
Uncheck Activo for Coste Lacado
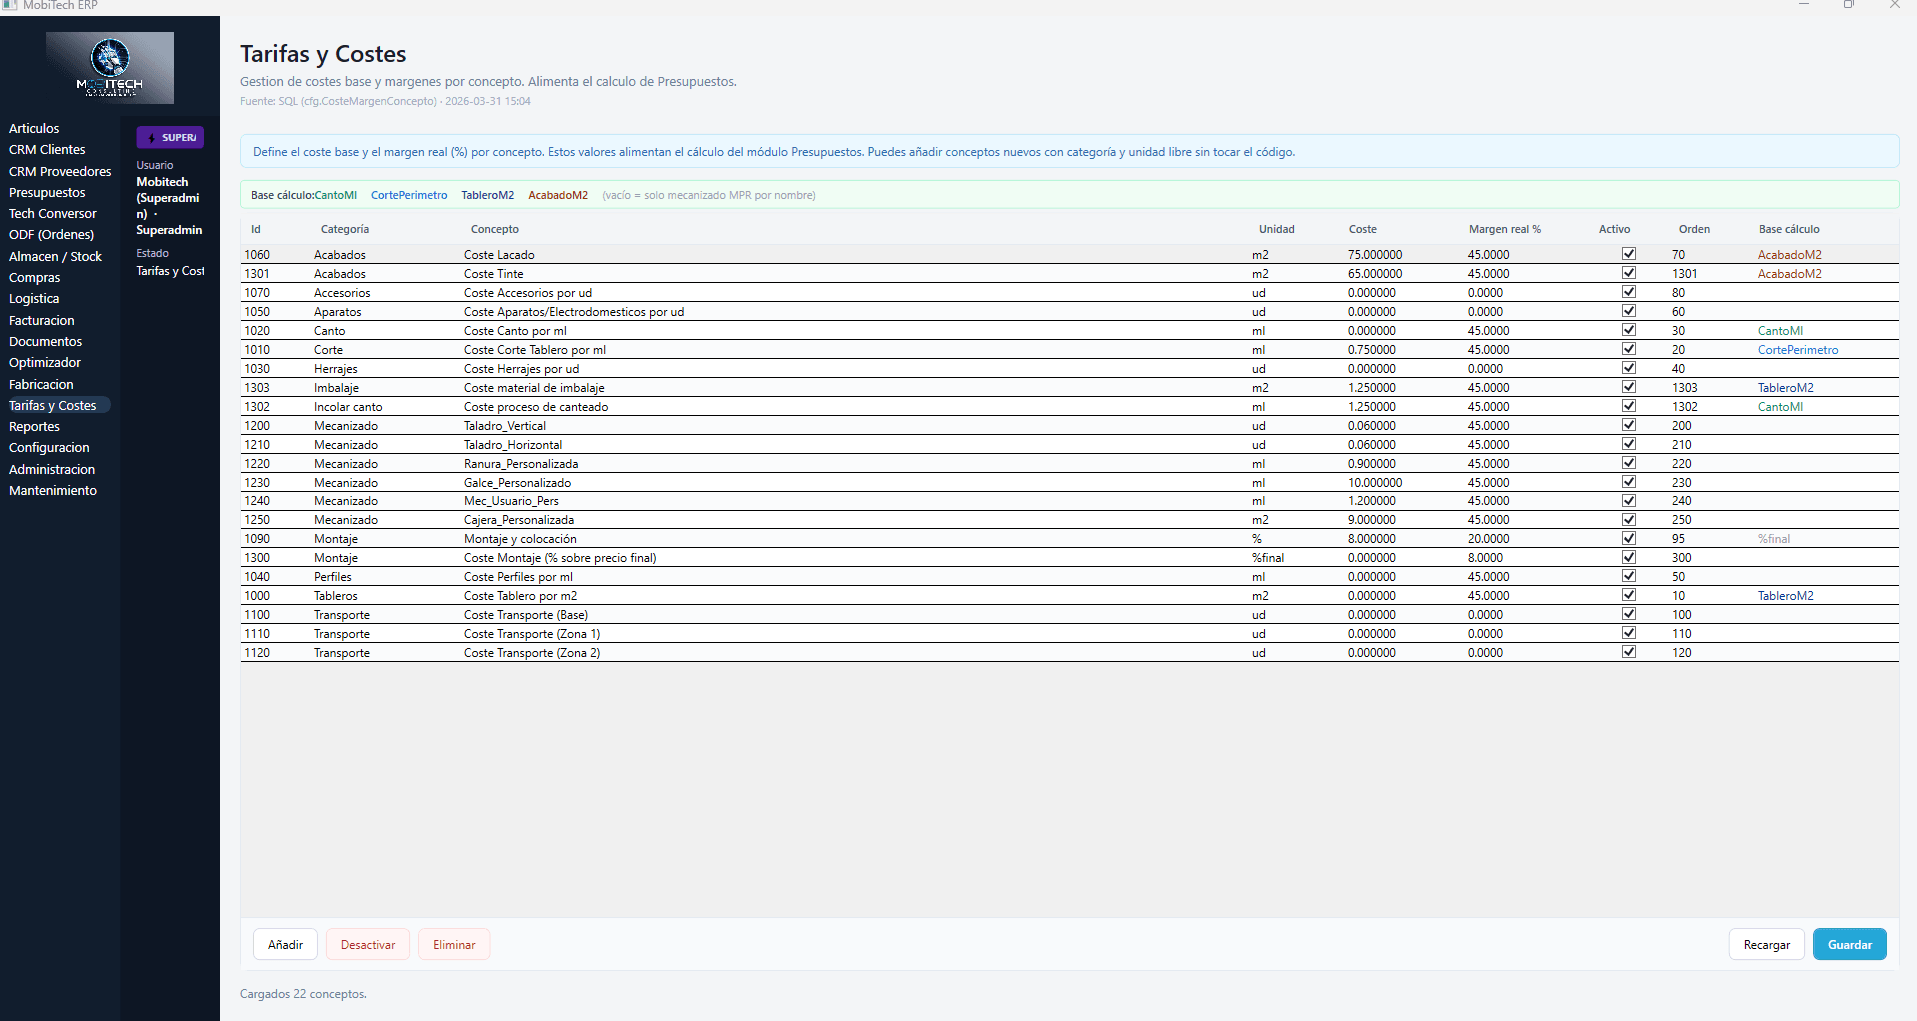click(1628, 254)
